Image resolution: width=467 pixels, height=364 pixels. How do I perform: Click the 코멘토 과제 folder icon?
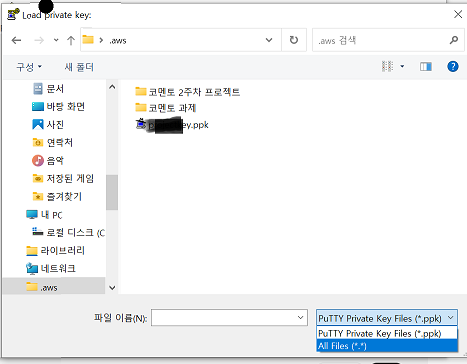coord(141,107)
